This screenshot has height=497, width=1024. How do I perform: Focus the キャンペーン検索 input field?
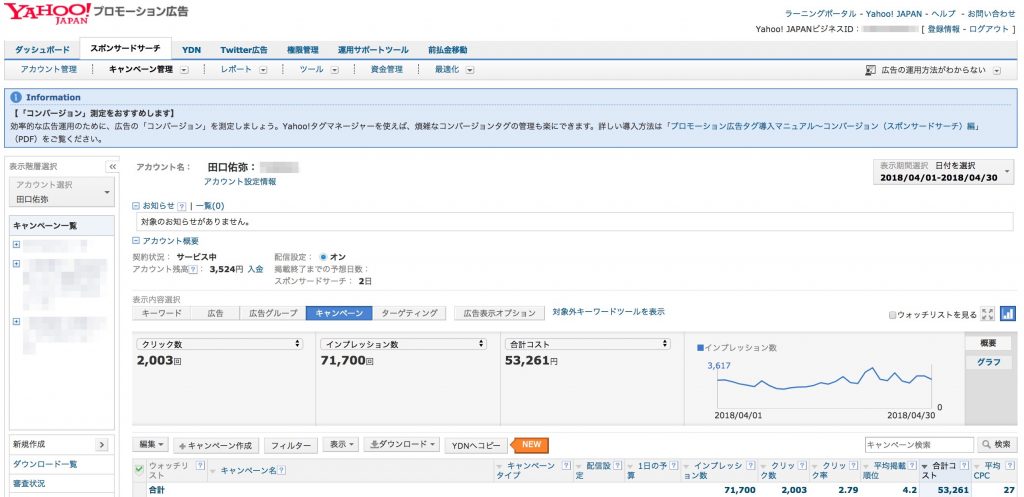coord(918,445)
